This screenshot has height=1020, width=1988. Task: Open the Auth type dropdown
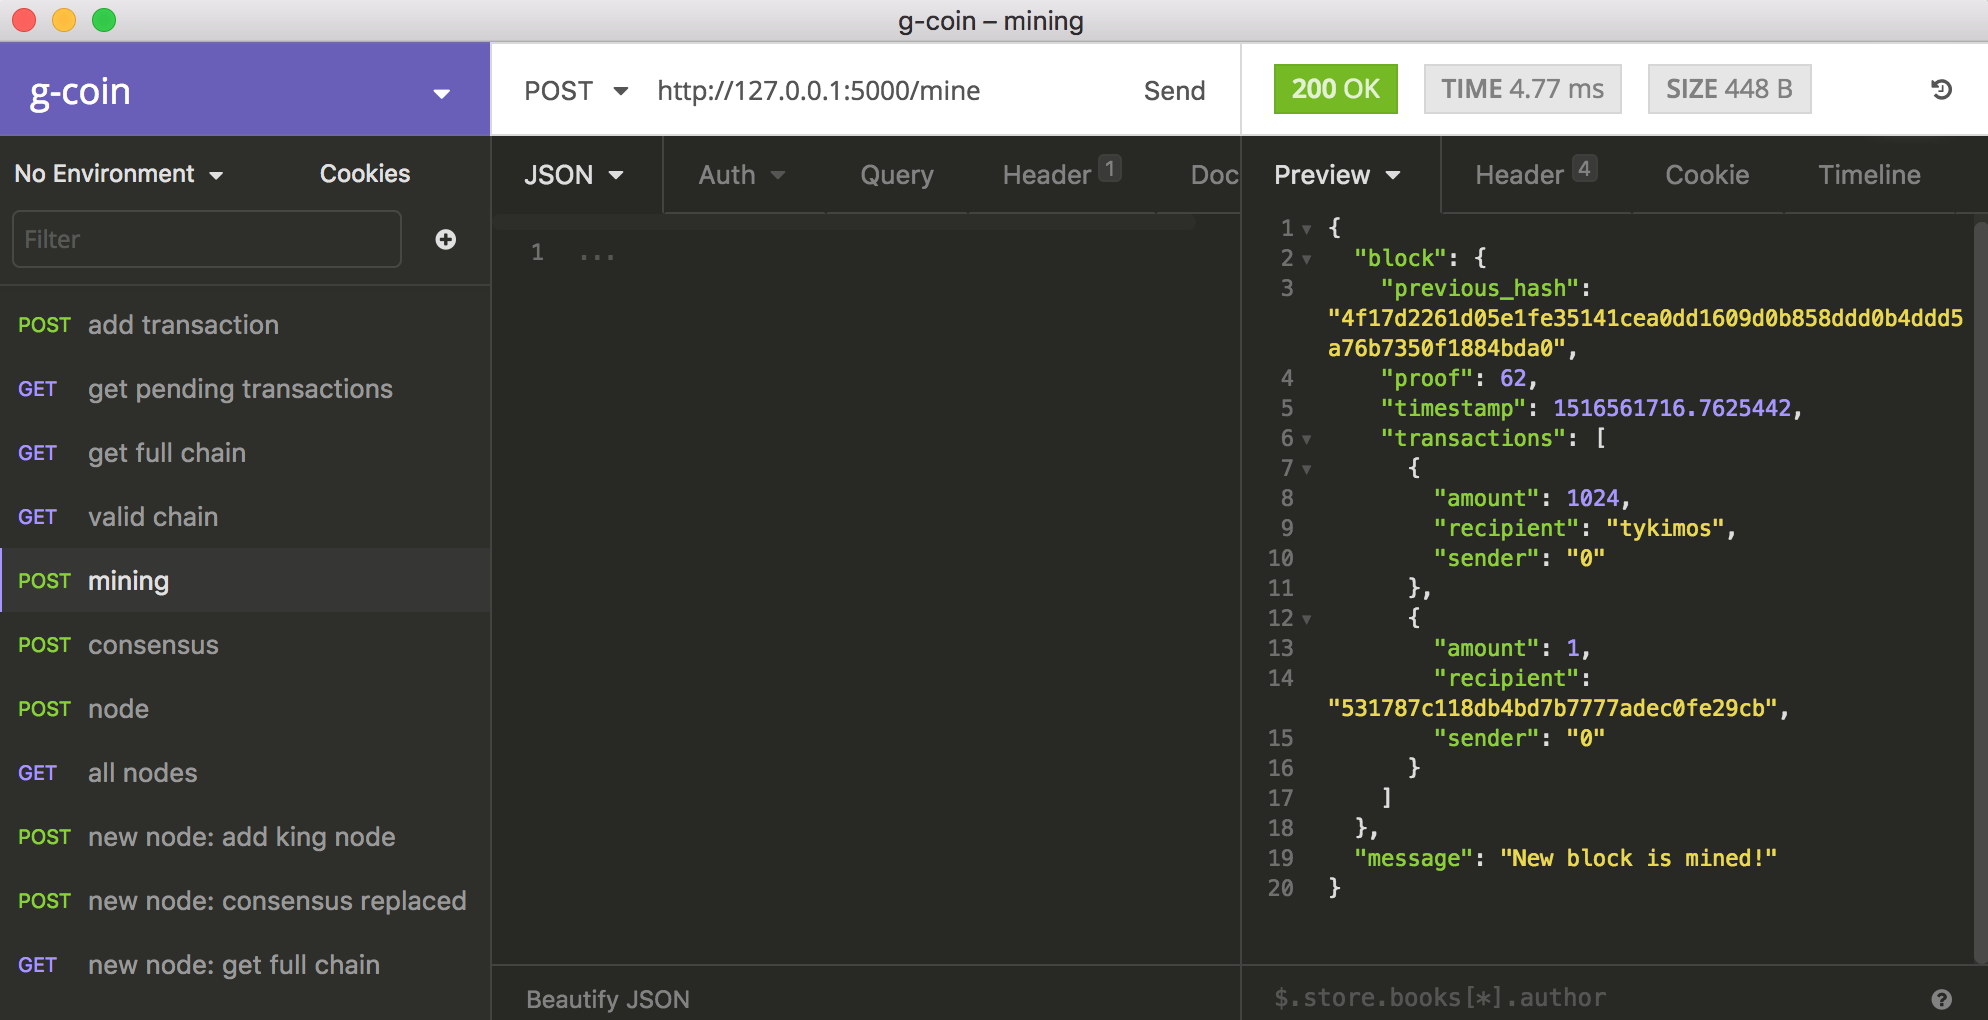[742, 175]
